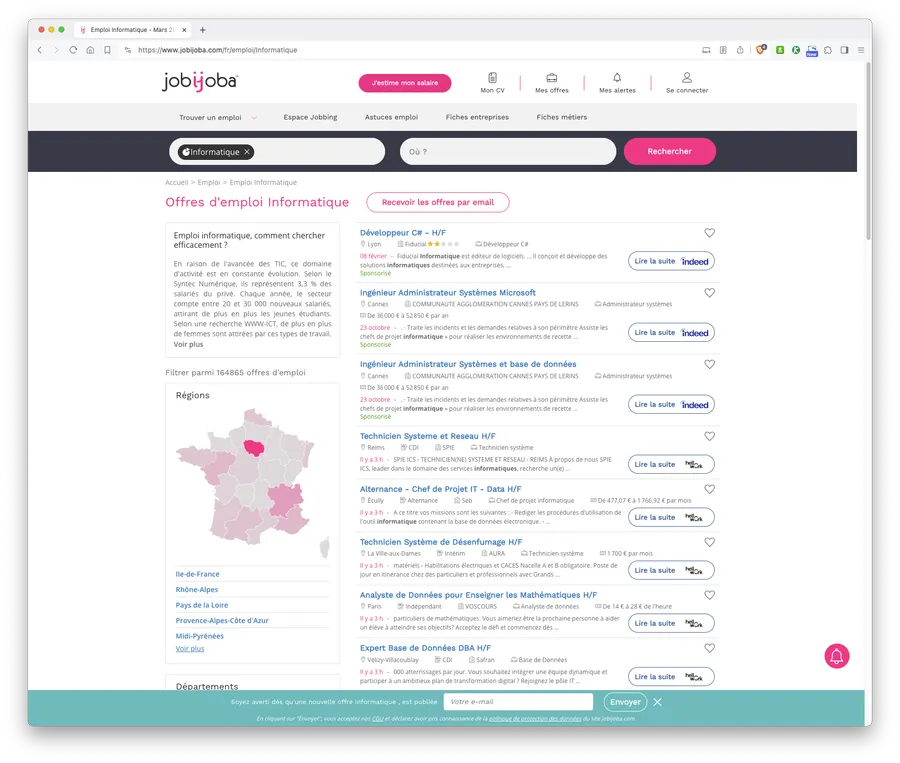Focus the Où ? location field

(508, 152)
